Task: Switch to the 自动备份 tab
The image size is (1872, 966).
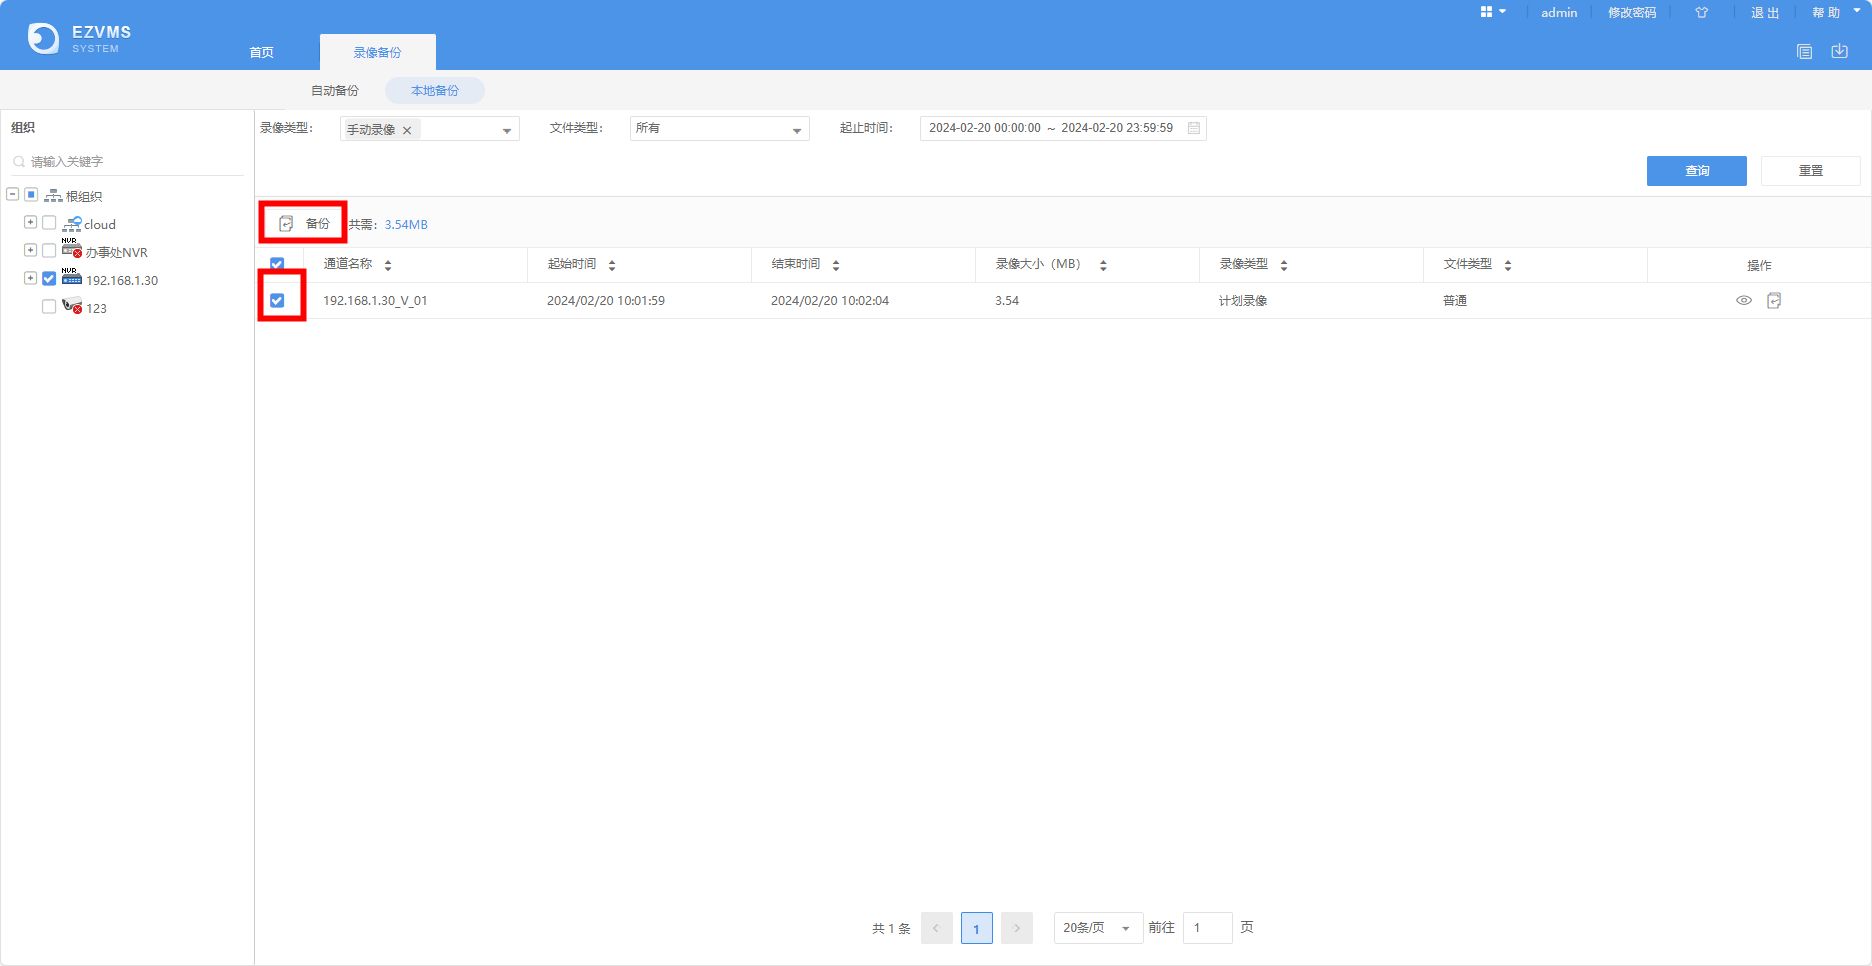Action: click(334, 90)
